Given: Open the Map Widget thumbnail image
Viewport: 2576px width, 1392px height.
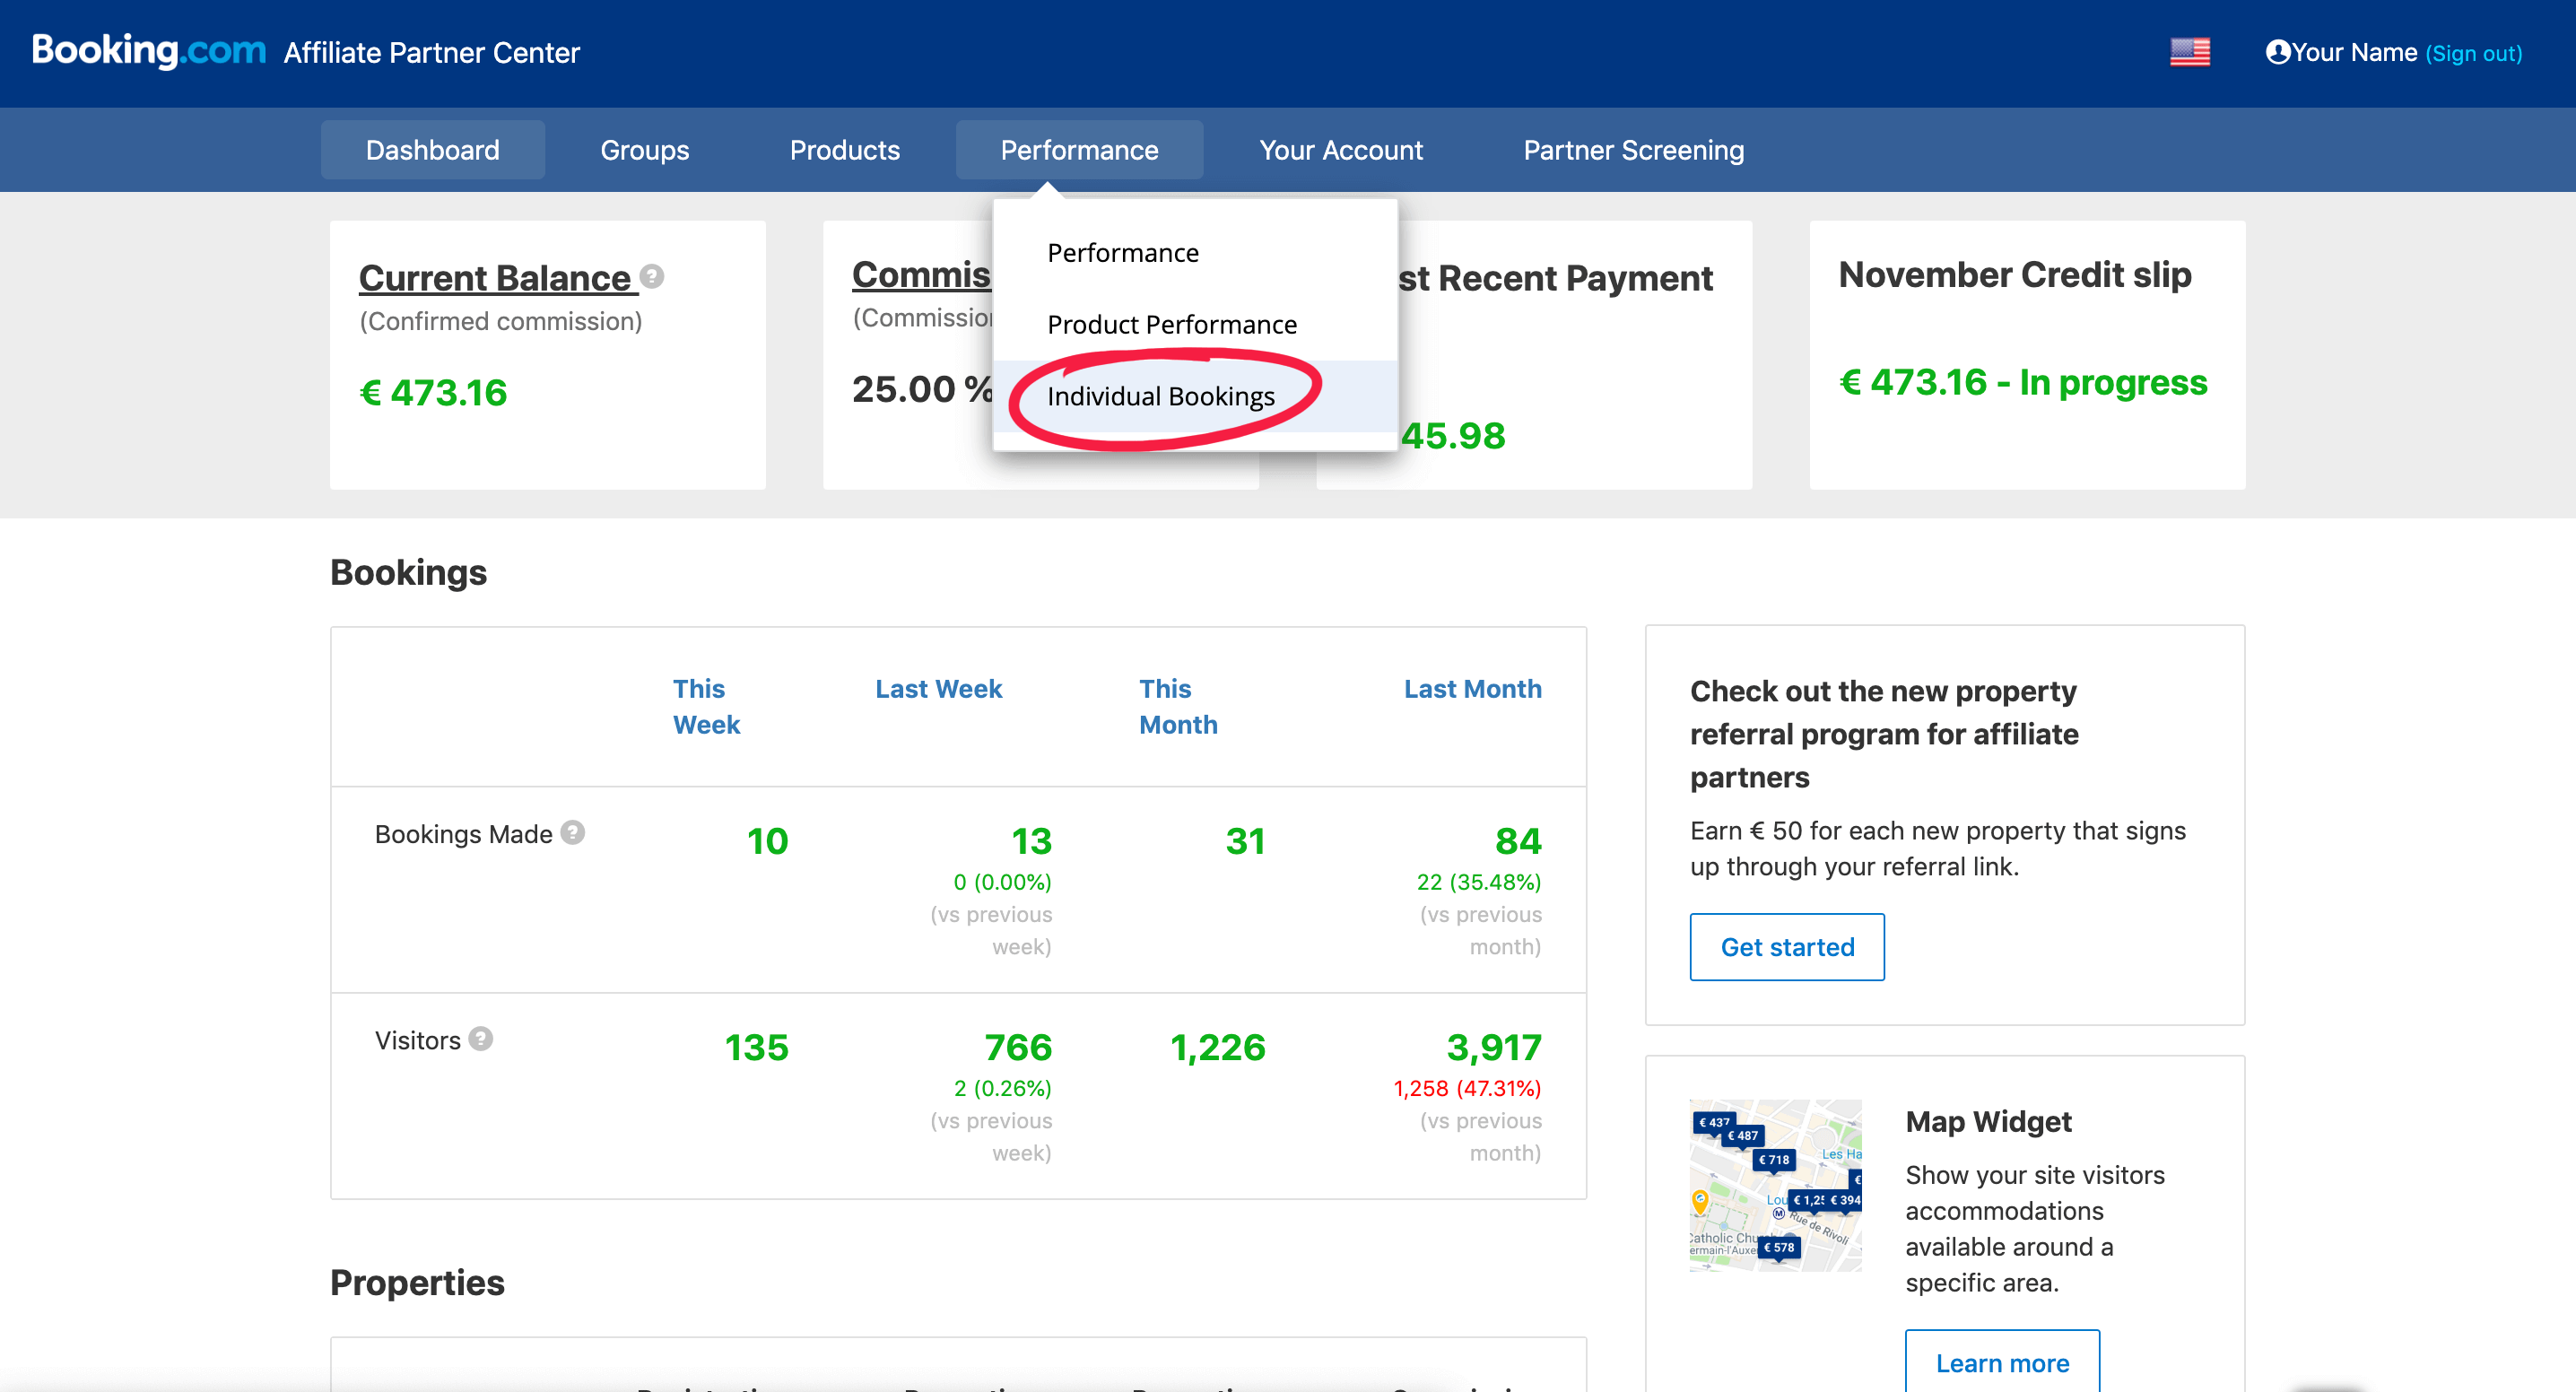Looking at the screenshot, I should [1775, 1185].
